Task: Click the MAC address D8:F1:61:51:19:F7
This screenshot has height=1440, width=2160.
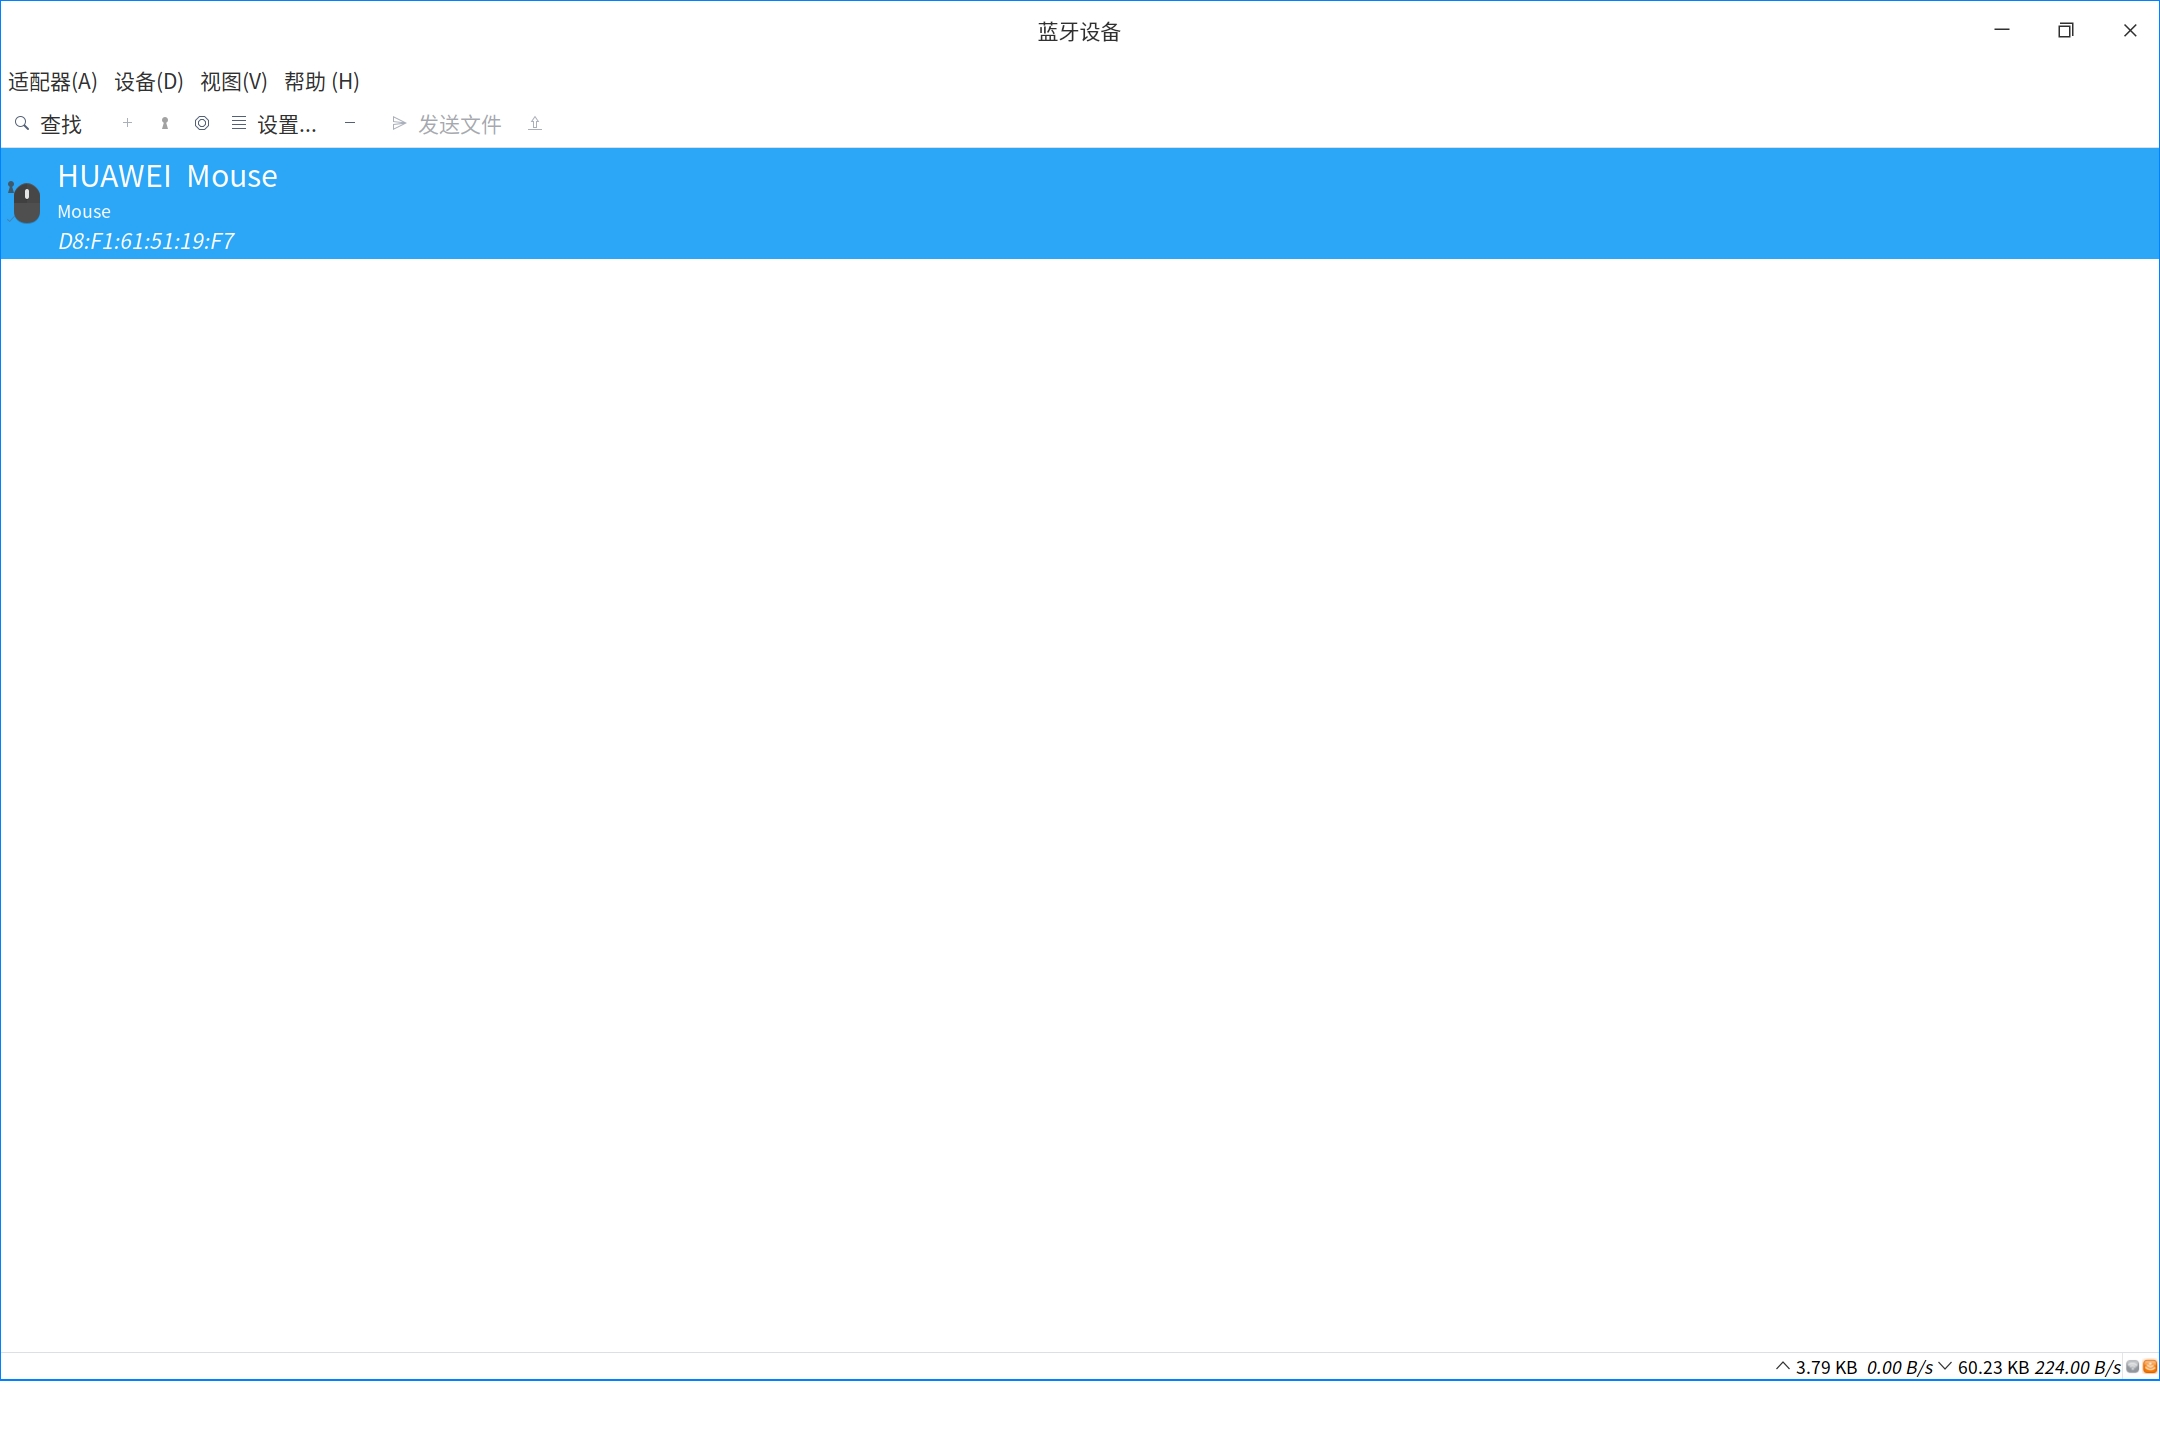Action: coord(146,241)
